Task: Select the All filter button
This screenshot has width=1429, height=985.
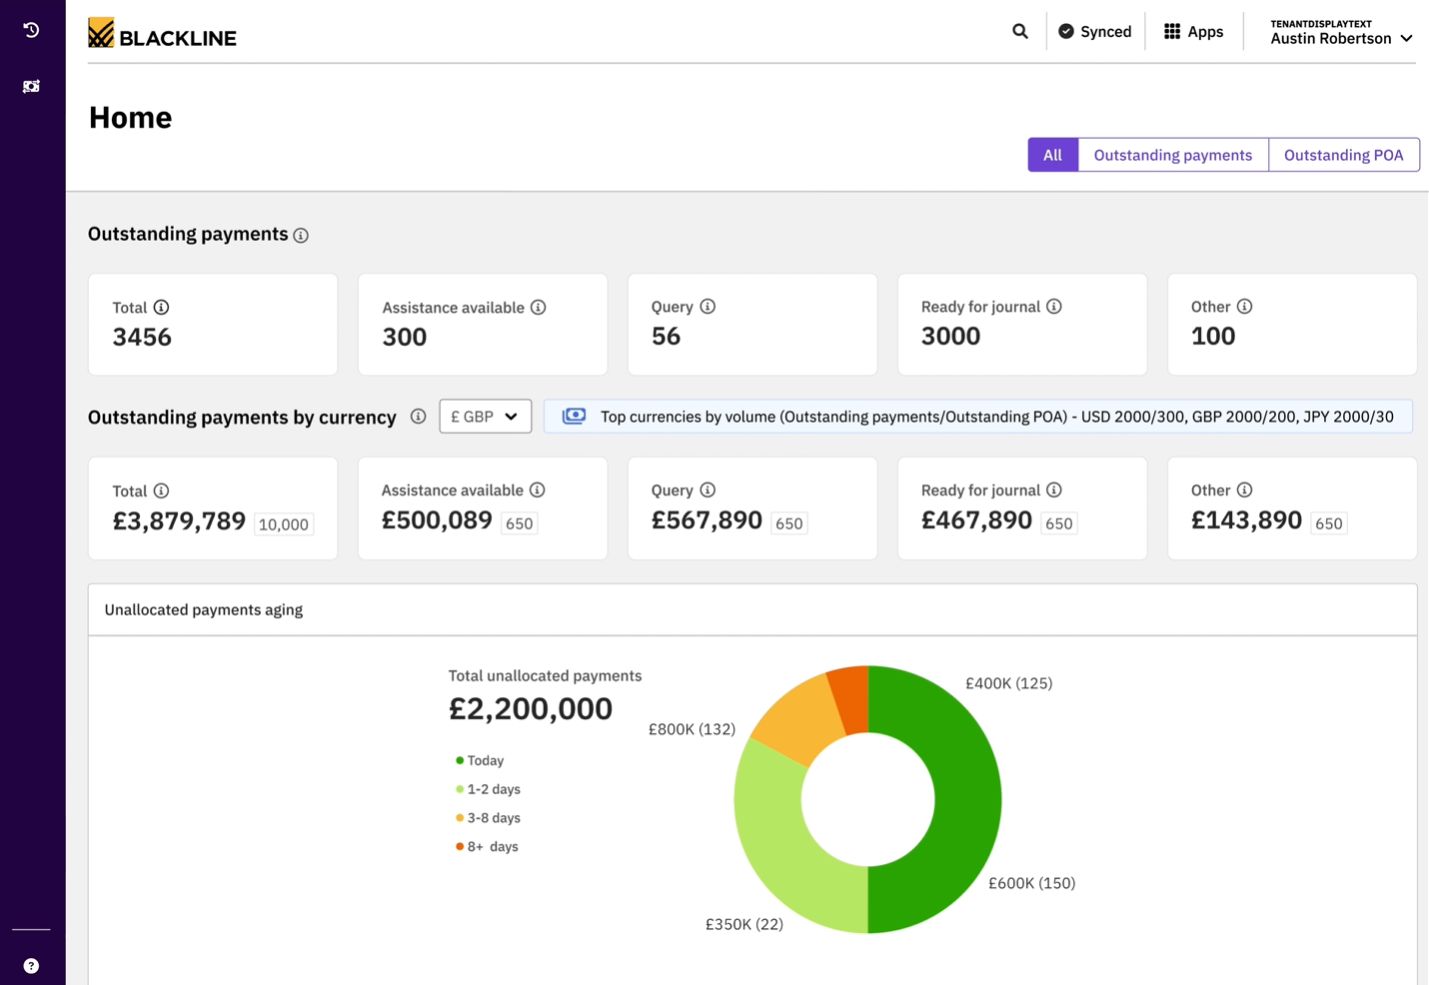Action: [x=1052, y=155]
